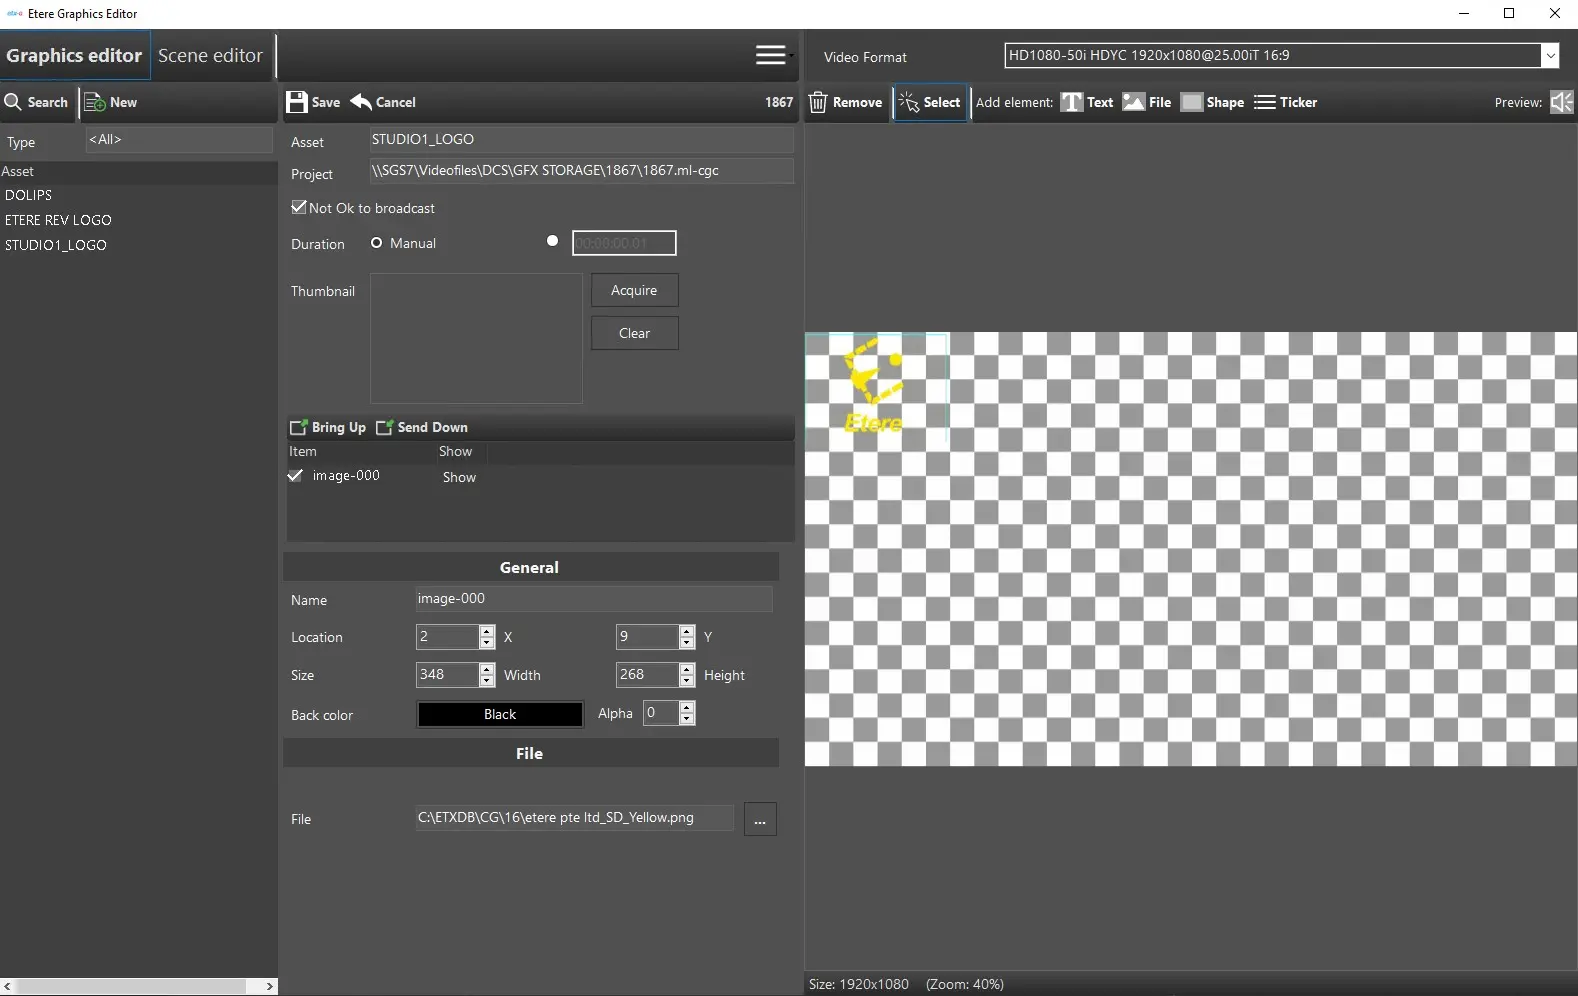Select the ETERE REV LOGO asset
Viewport: 1578px width, 996px height.
click(58, 220)
